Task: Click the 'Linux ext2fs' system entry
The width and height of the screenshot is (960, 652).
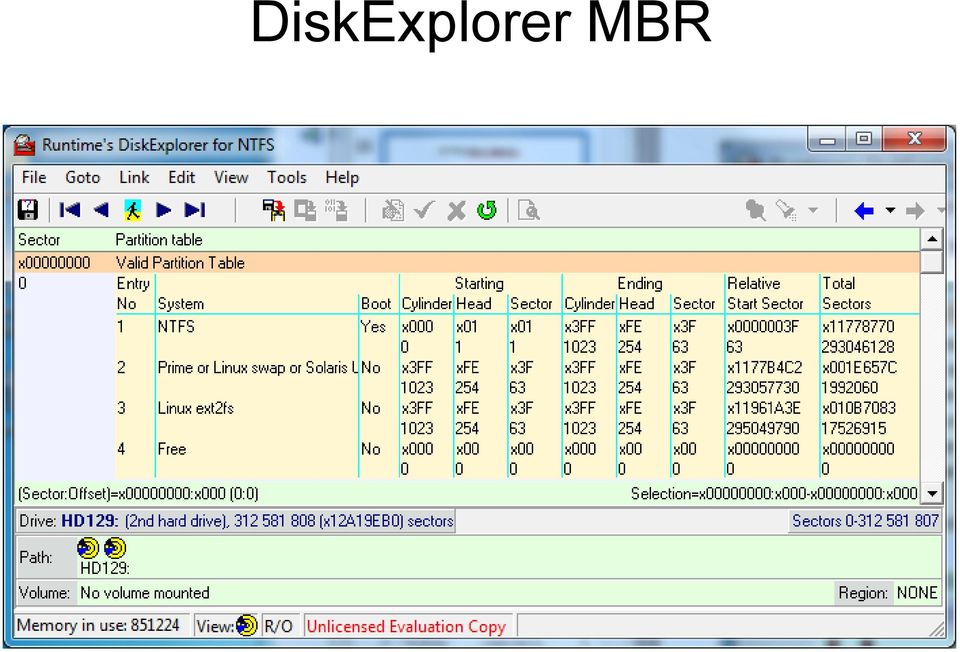Action: [195, 408]
